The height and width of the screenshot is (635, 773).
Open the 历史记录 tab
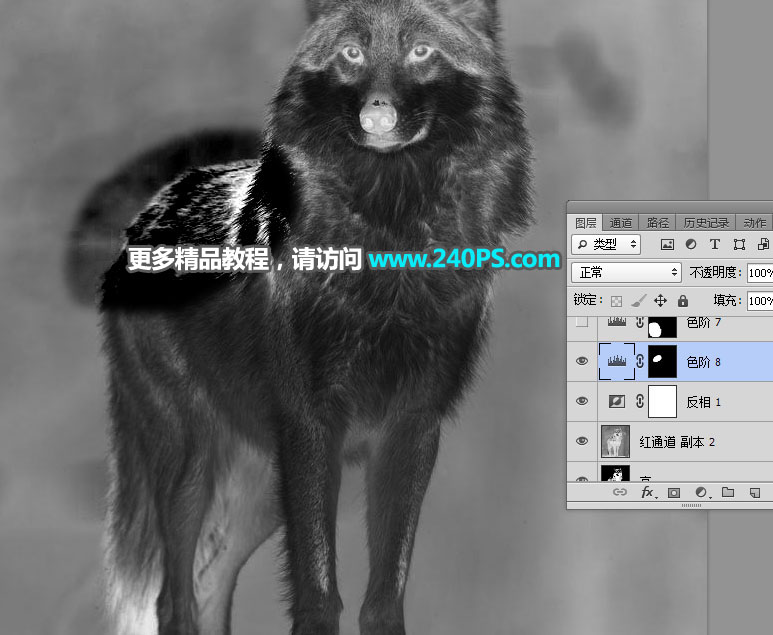click(706, 223)
